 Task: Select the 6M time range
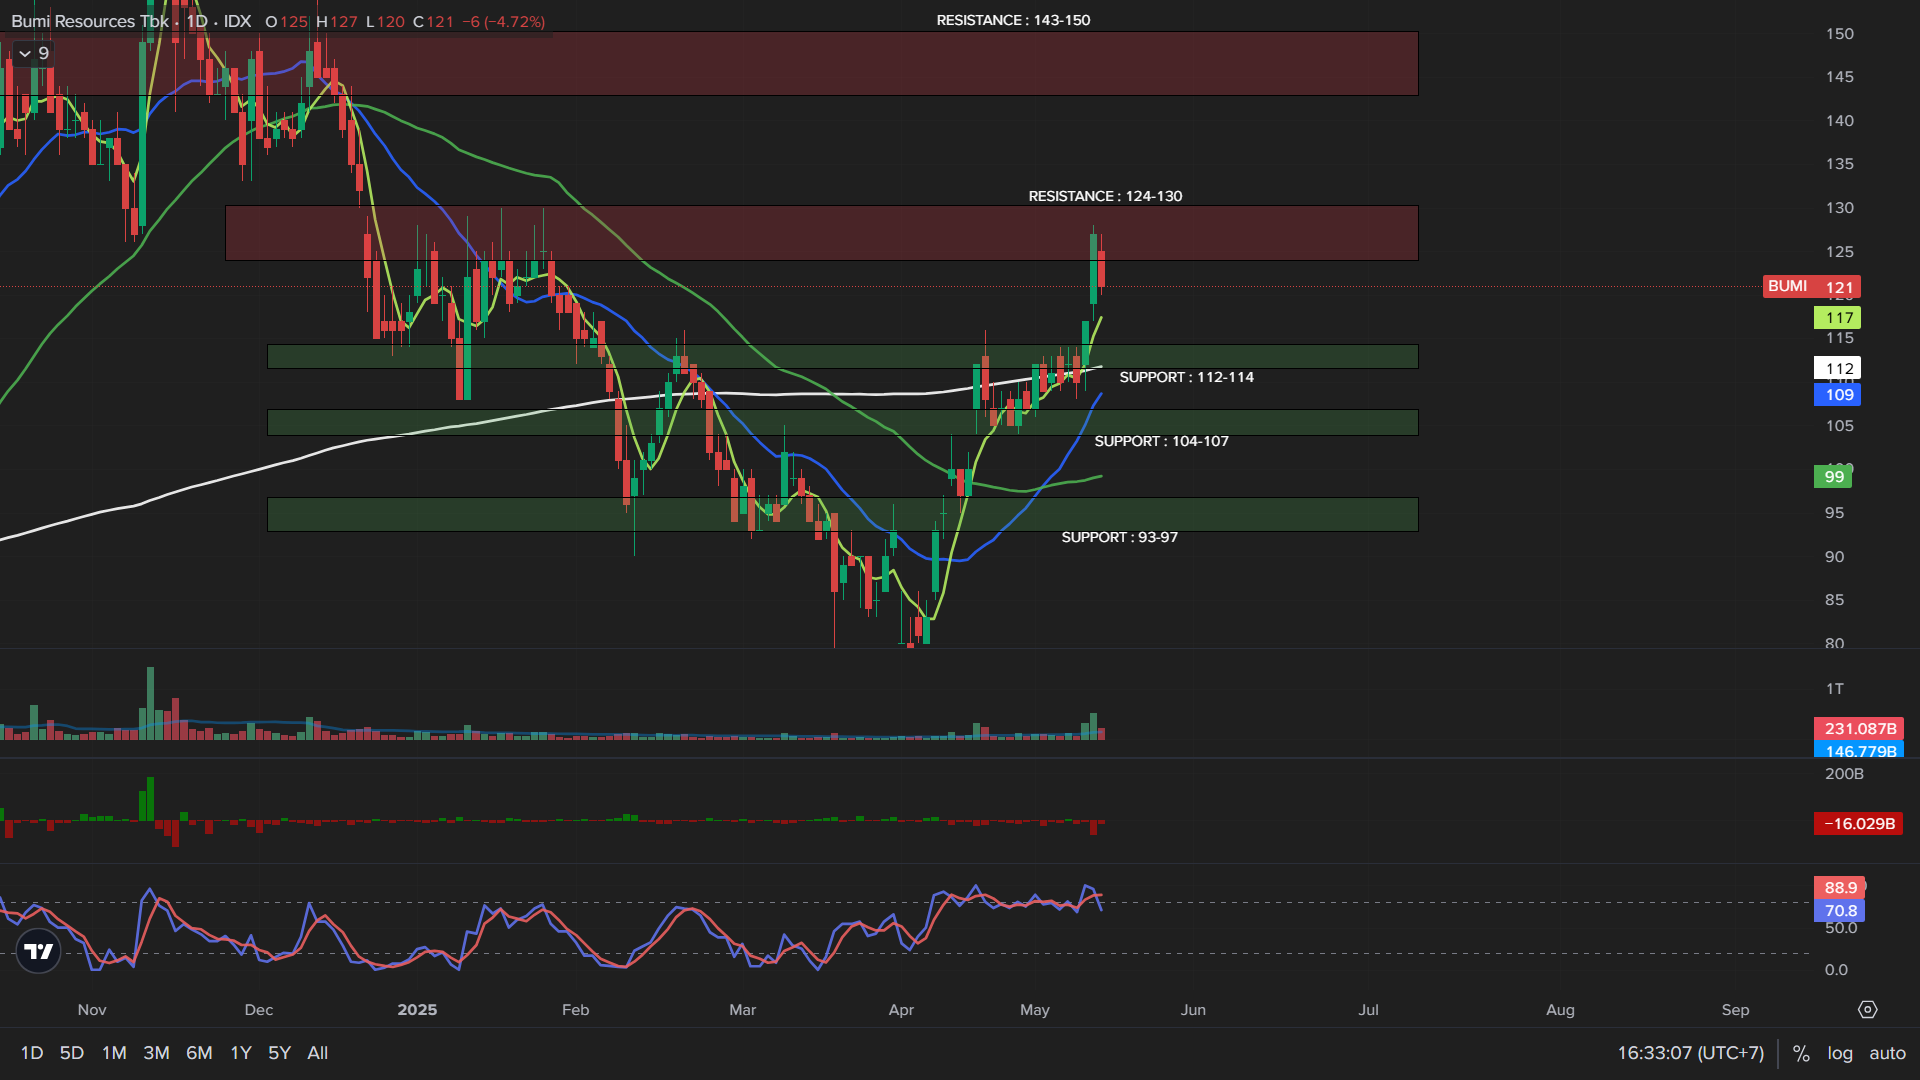[x=199, y=1053]
